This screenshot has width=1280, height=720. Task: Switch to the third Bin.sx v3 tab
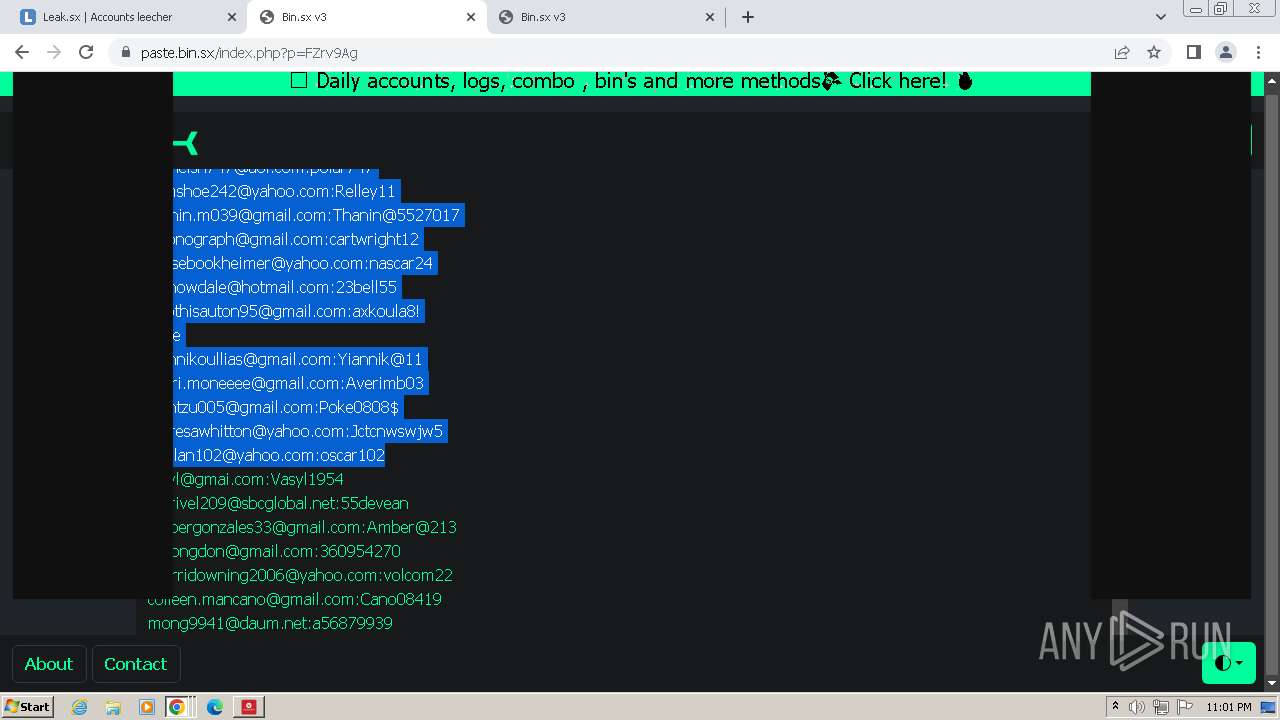(x=606, y=17)
